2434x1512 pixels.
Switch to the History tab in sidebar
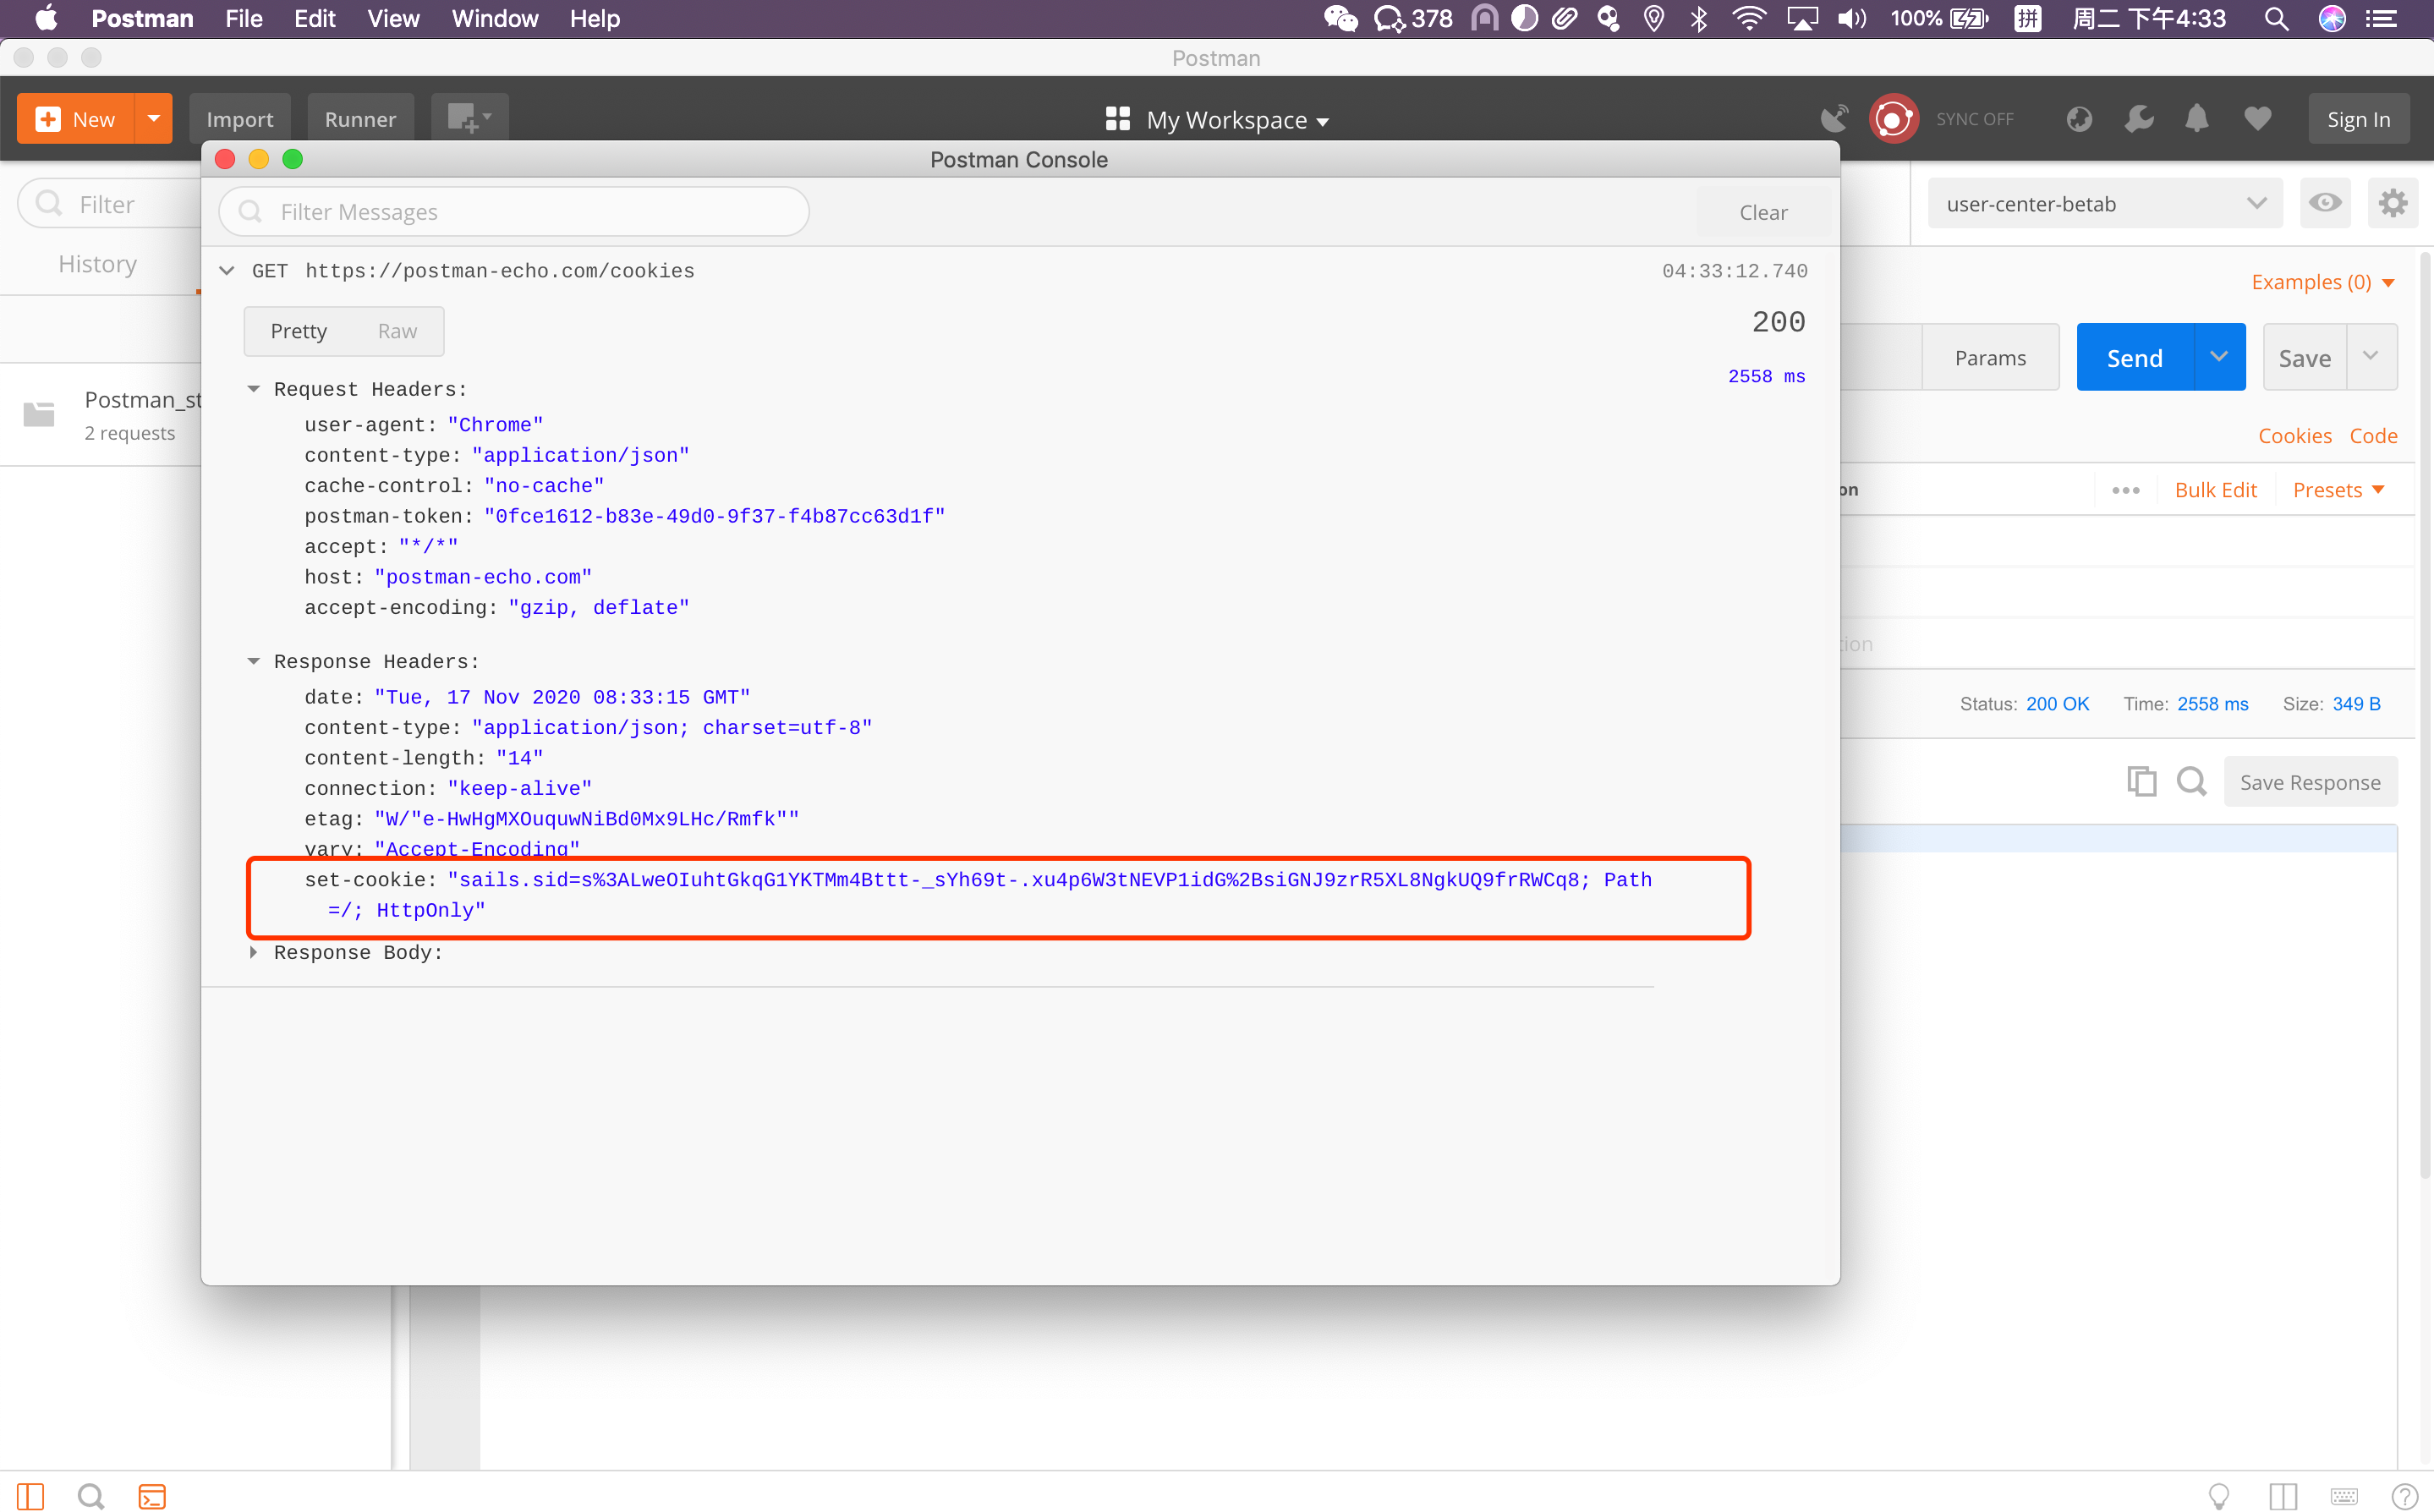point(97,264)
